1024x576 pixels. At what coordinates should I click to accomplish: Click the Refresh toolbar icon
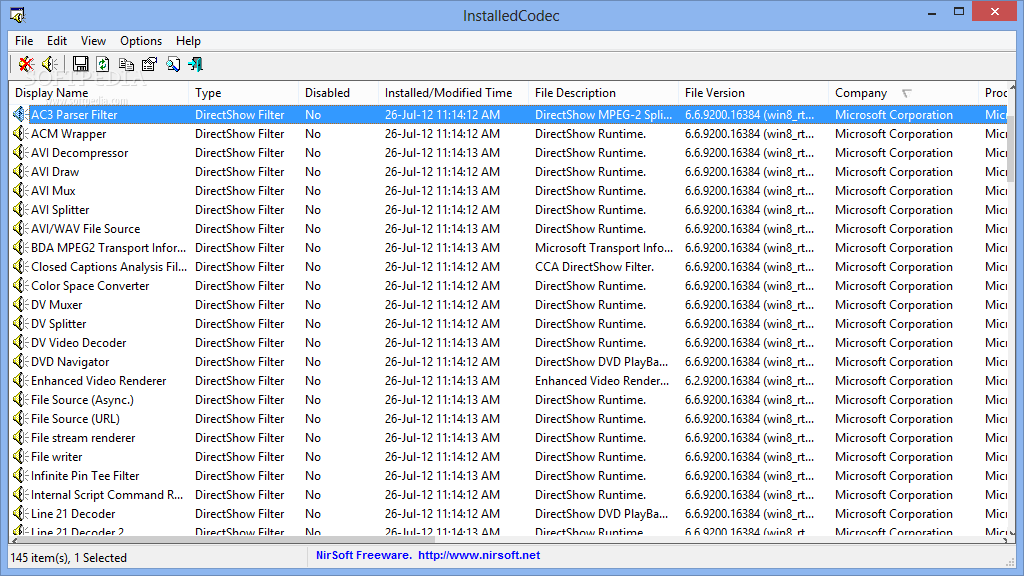(x=103, y=64)
